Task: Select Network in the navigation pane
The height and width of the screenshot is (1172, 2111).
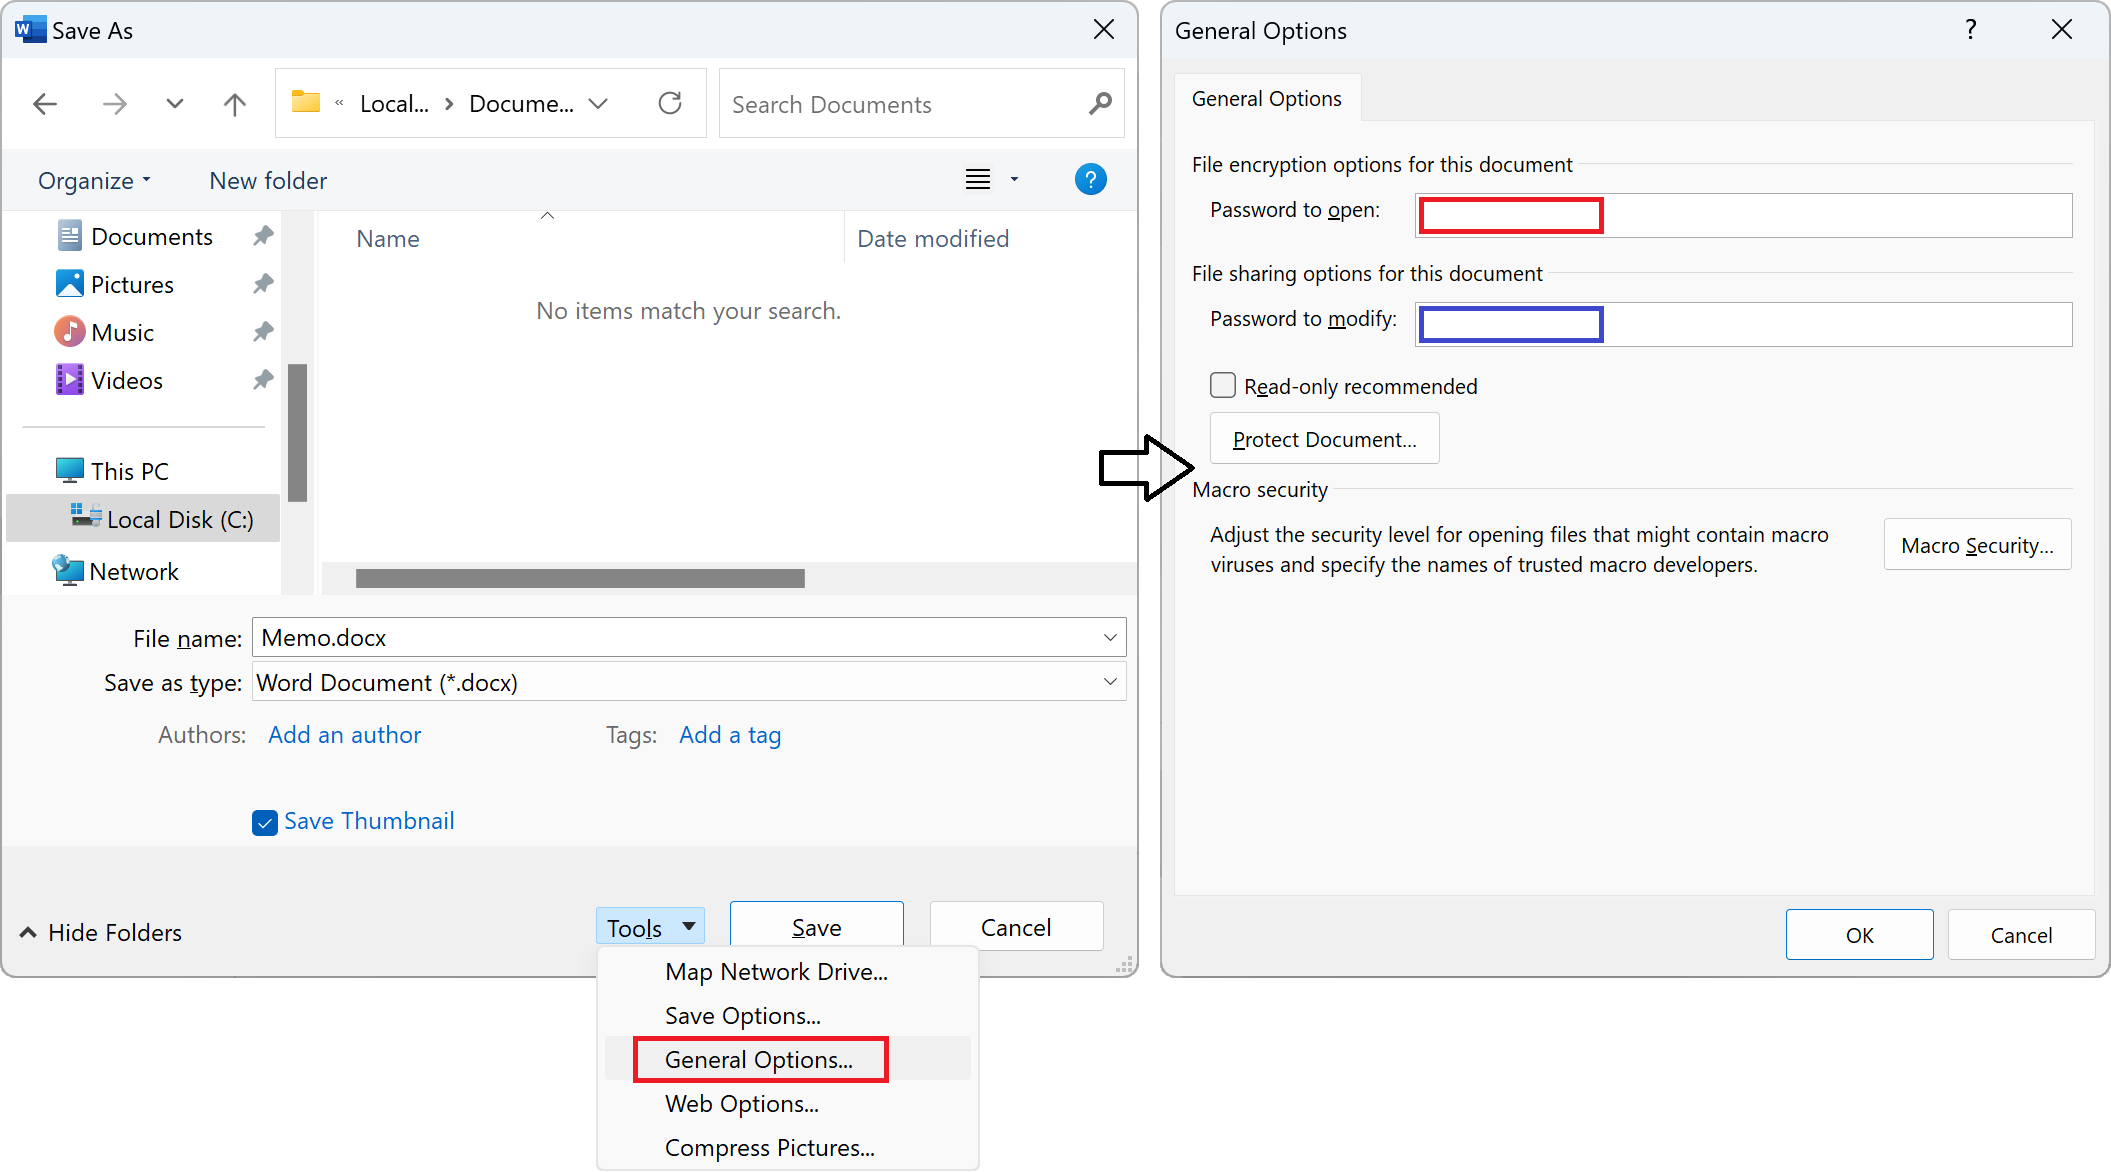Action: [133, 570]
